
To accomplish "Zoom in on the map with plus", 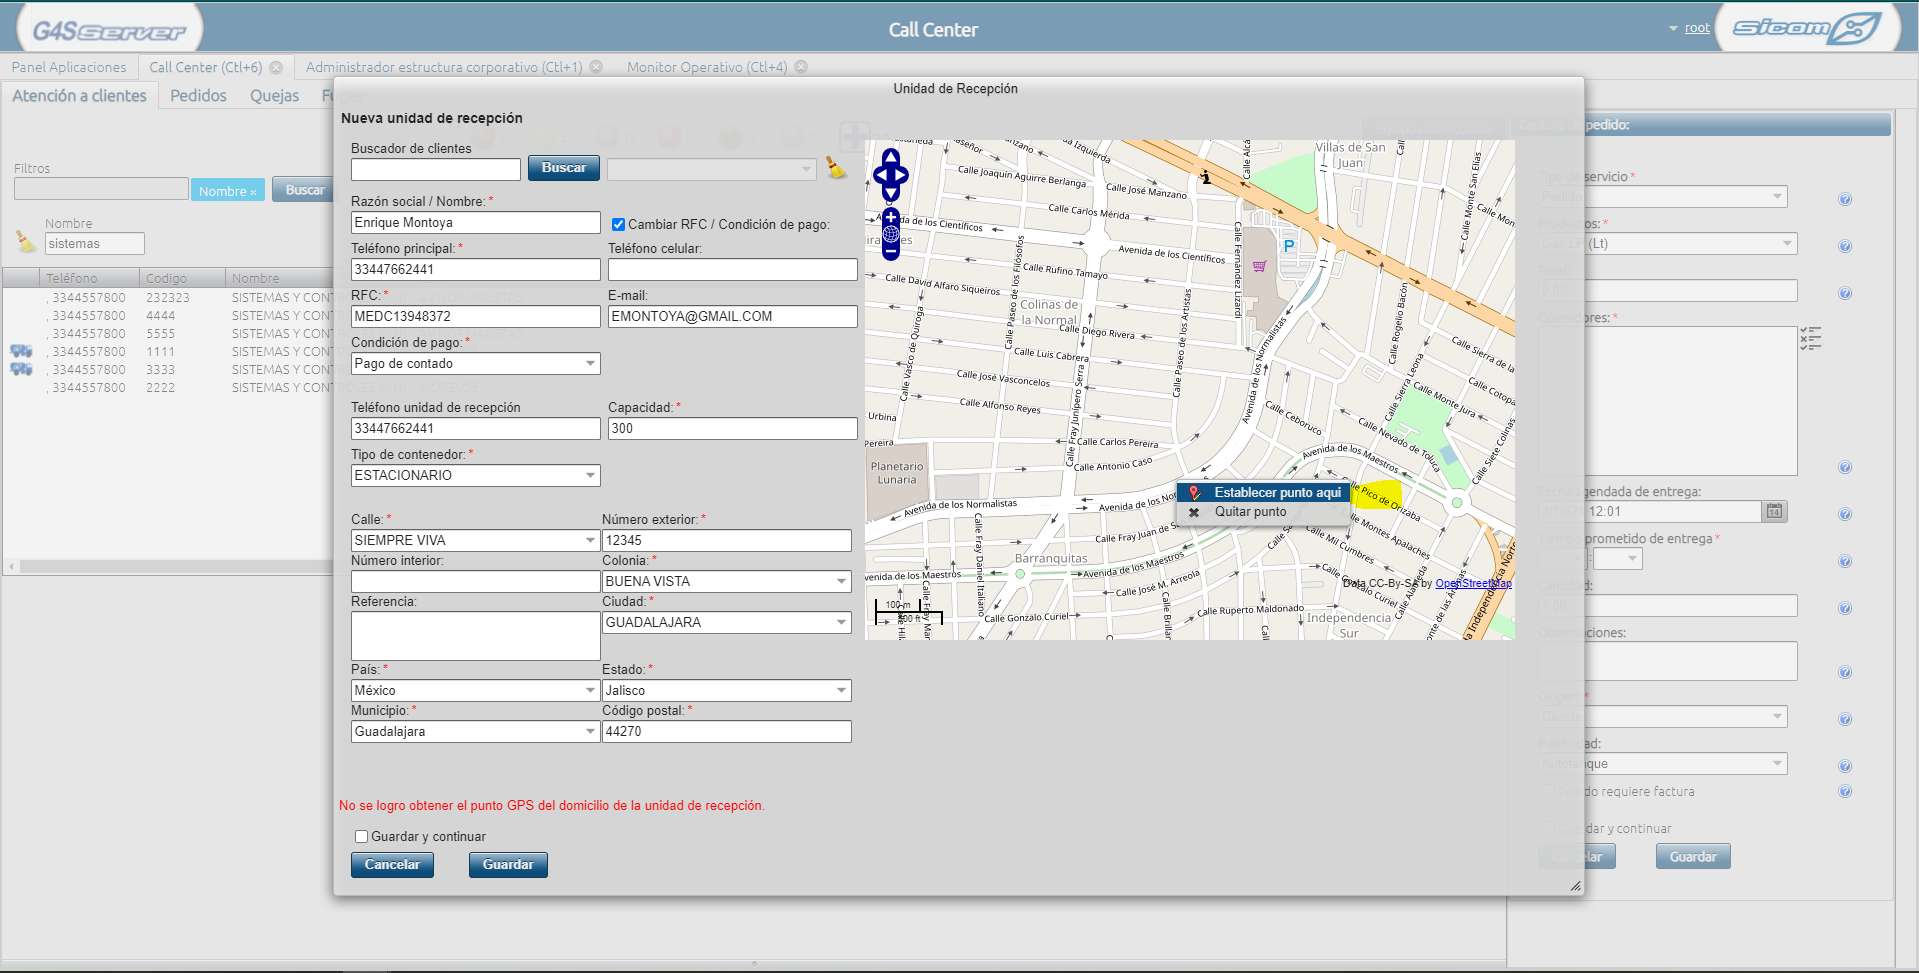I will 891,217.
